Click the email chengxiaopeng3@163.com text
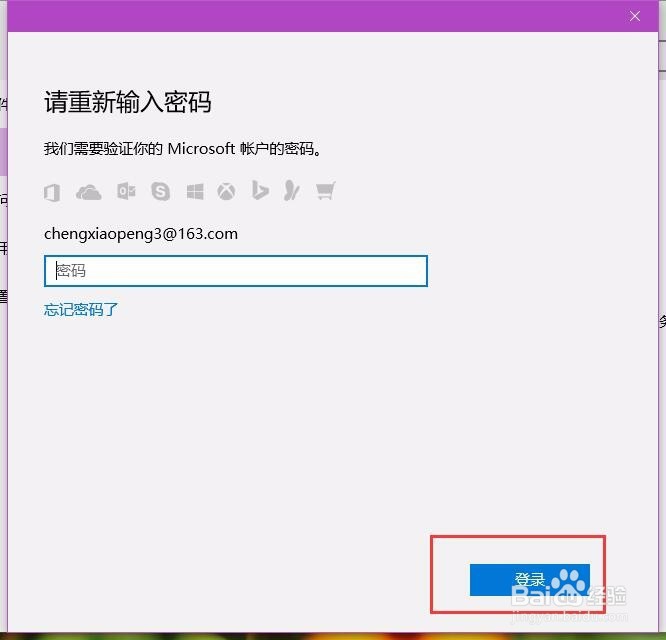Image resolution: width=666 pixels, height=640 pixels. coord(141,234)
